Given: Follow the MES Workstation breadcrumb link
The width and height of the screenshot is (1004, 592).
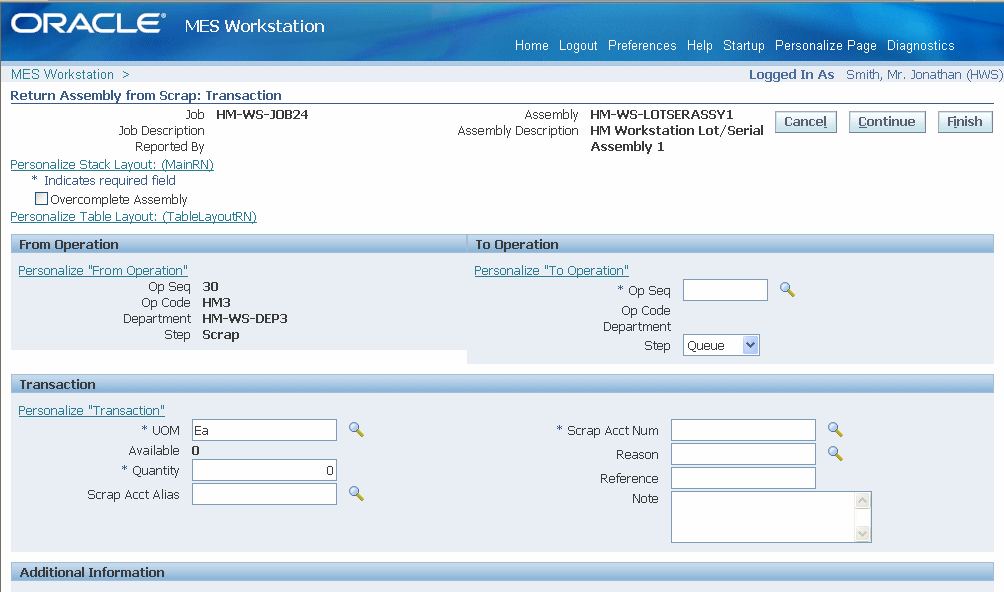Looking at the screenshot, I should pos(62,74).
